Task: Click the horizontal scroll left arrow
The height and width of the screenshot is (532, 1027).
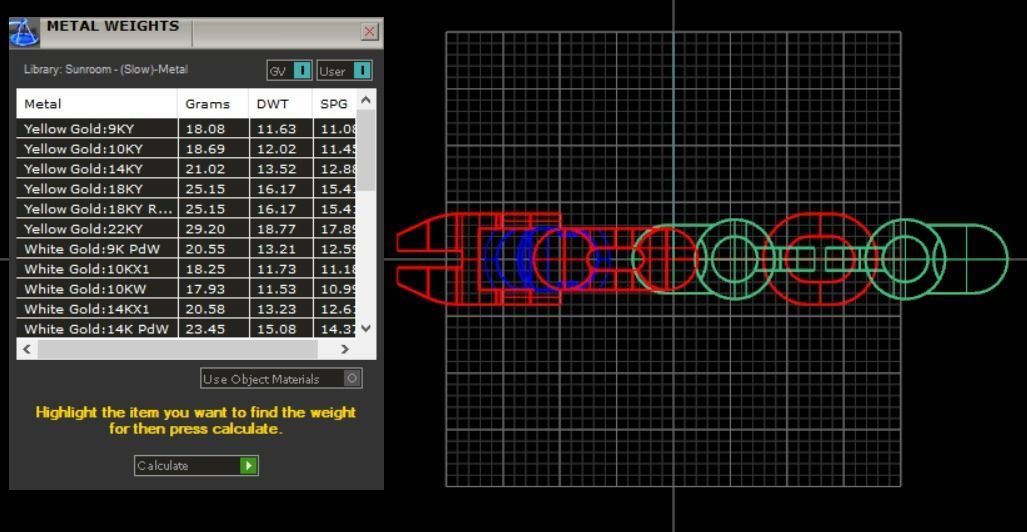Action: [x=27, y=349]
